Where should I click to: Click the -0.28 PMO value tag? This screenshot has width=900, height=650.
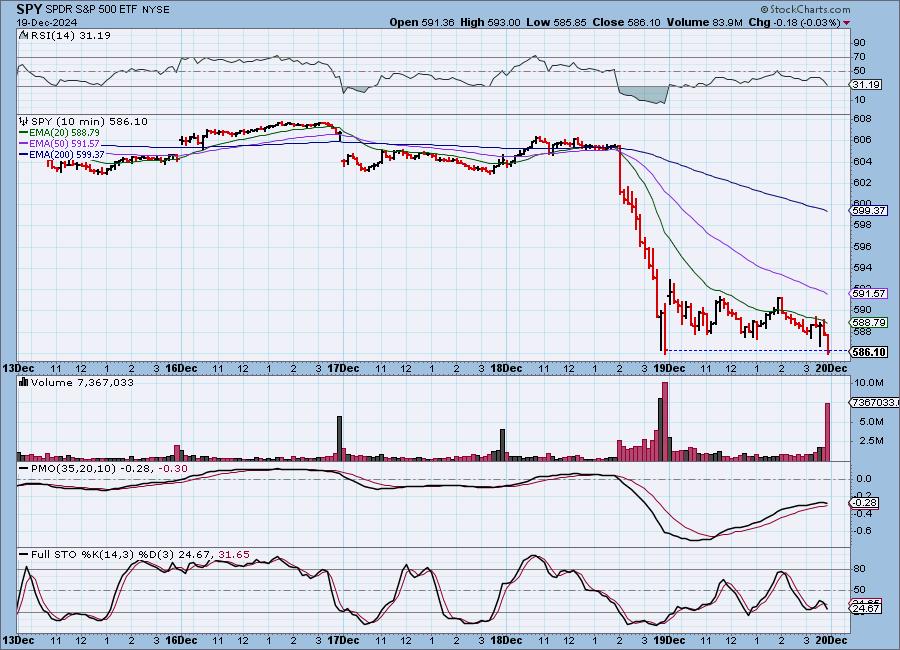click(864, 503)
